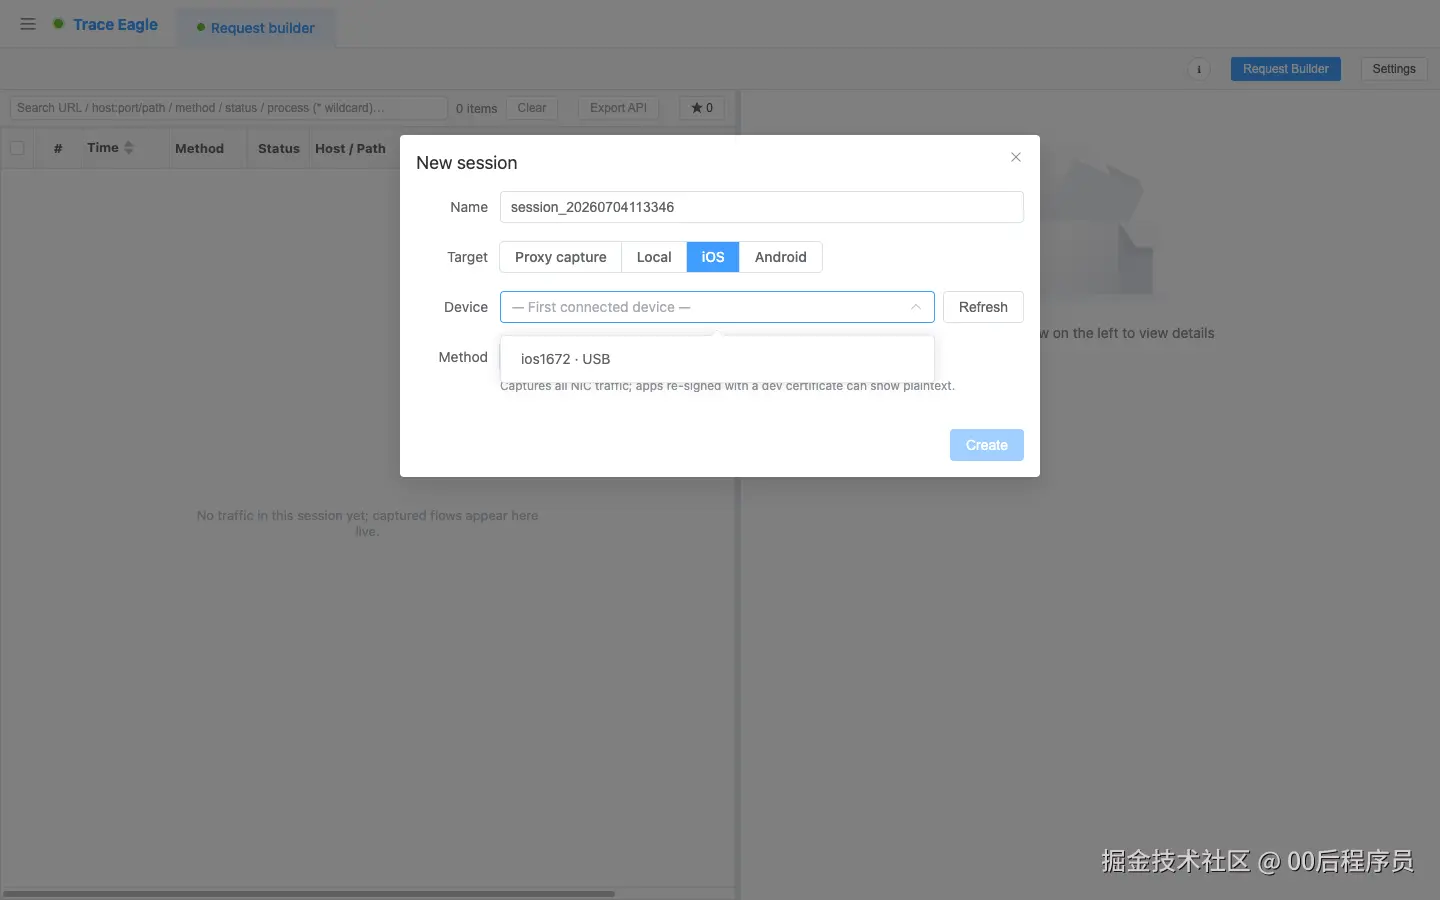
Task: Refresh the device list
Action: pyautogui.click(x=983, y=307)
